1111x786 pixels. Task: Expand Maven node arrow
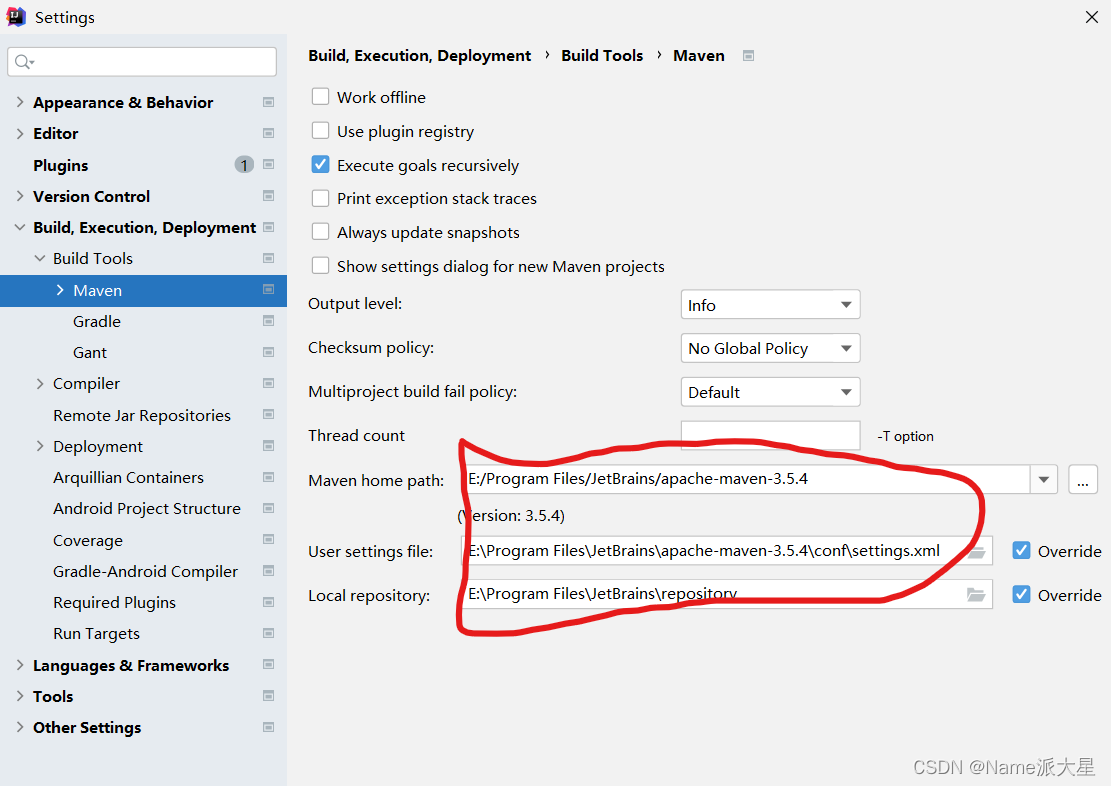(x=60, y=290)
